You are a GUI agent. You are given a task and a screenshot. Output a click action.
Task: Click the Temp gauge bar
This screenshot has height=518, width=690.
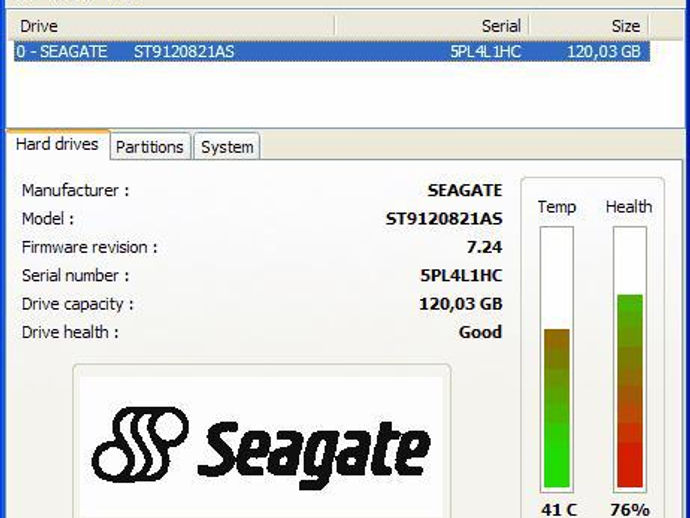[557, 360]
